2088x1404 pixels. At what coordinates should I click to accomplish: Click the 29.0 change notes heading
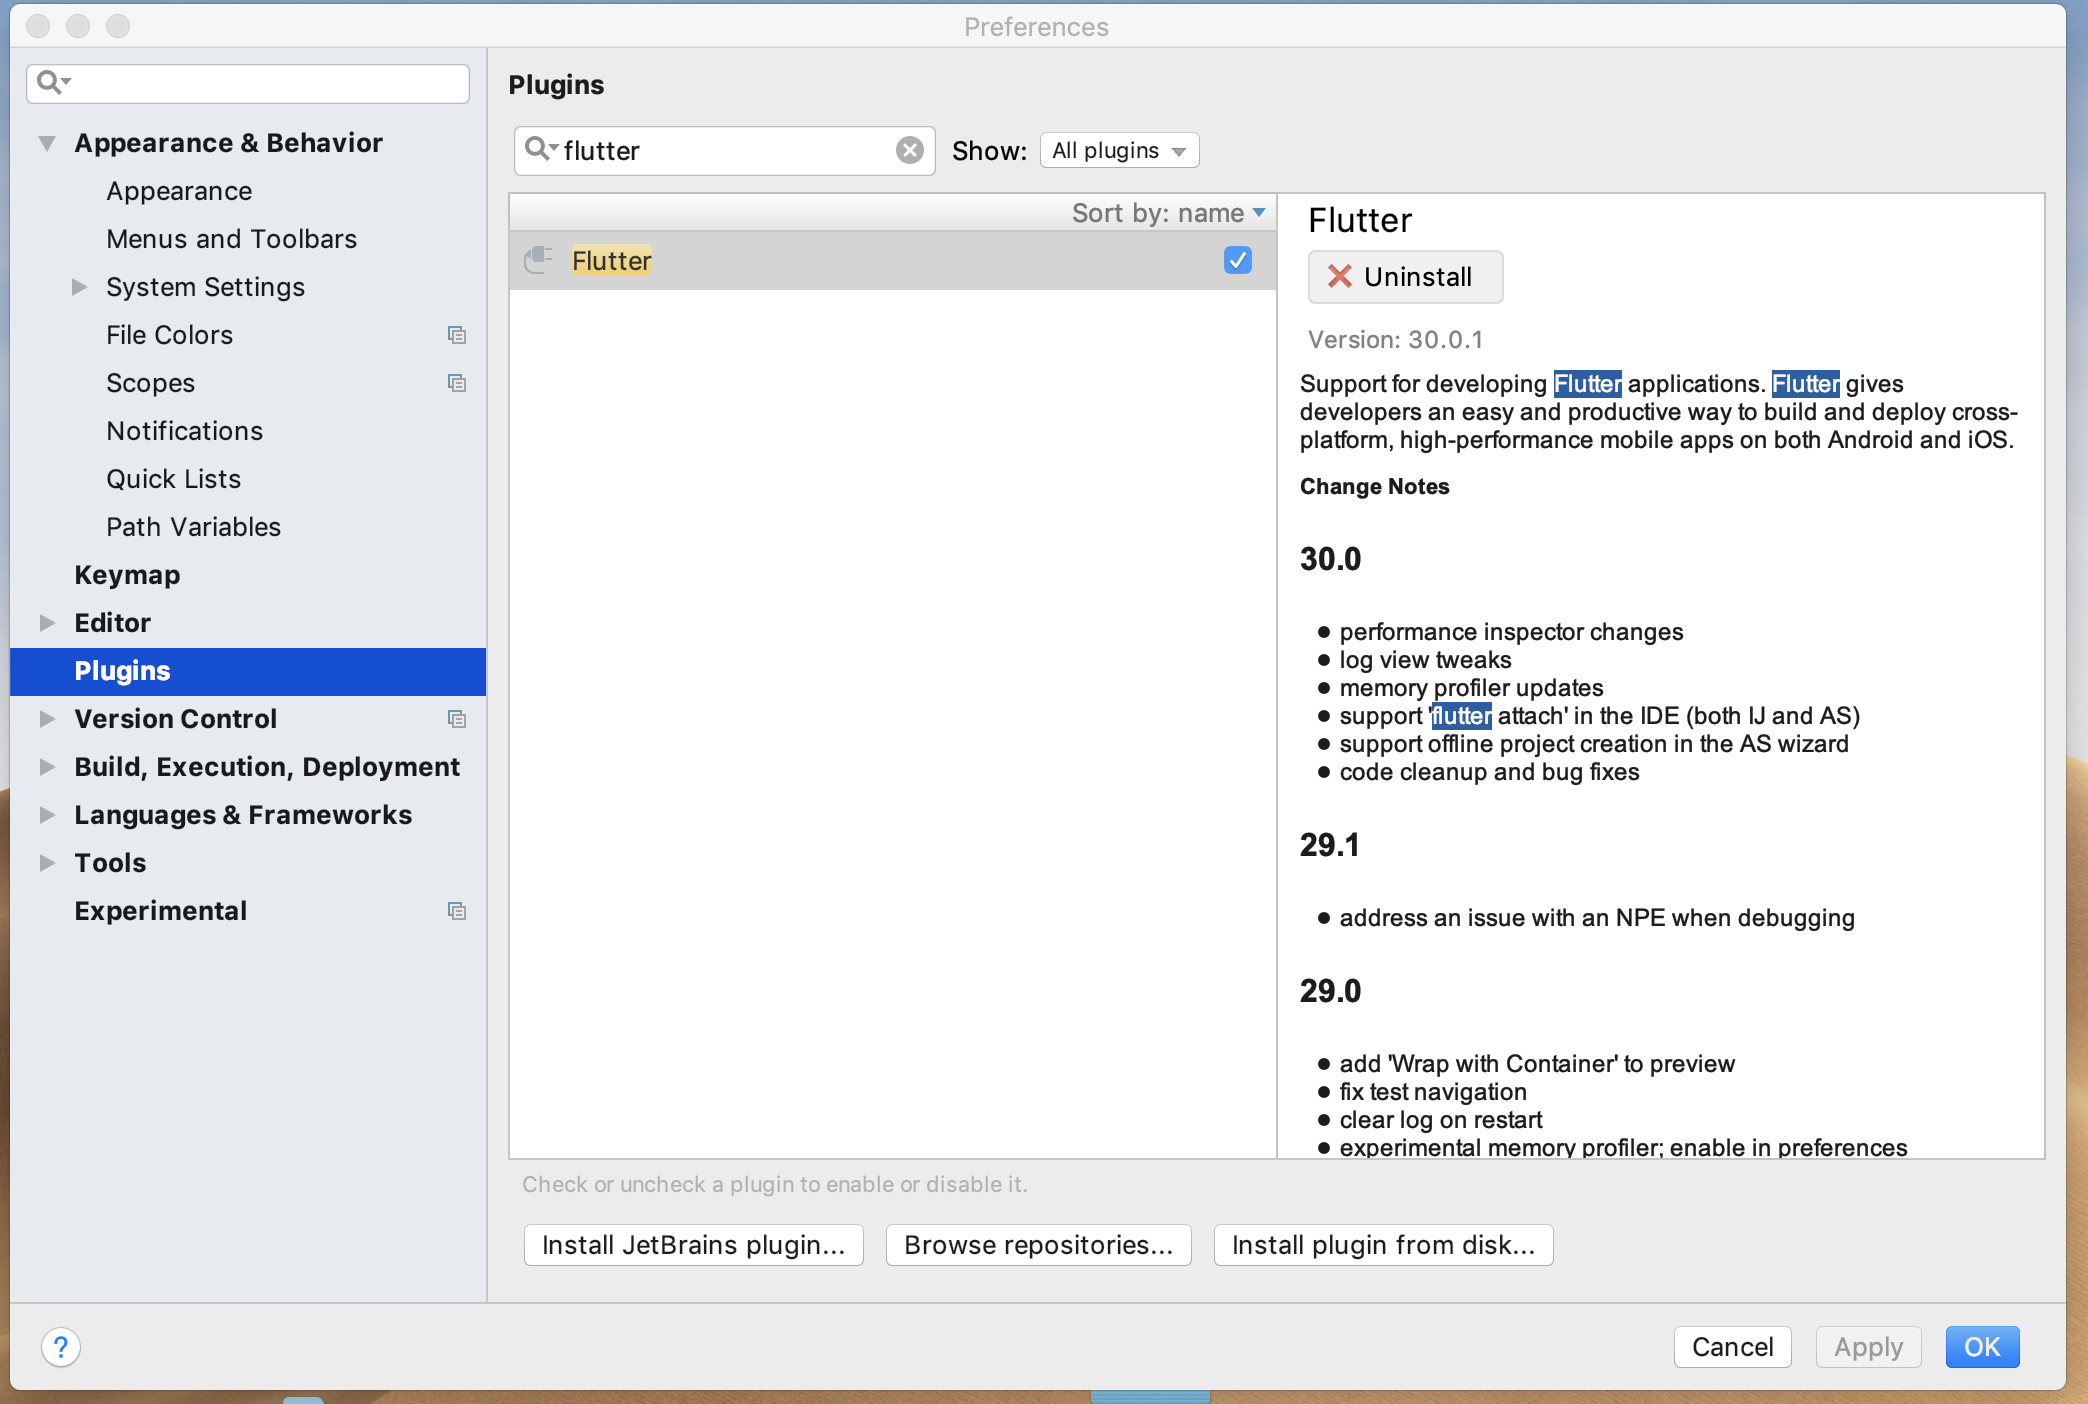(x=1330, y=991)
